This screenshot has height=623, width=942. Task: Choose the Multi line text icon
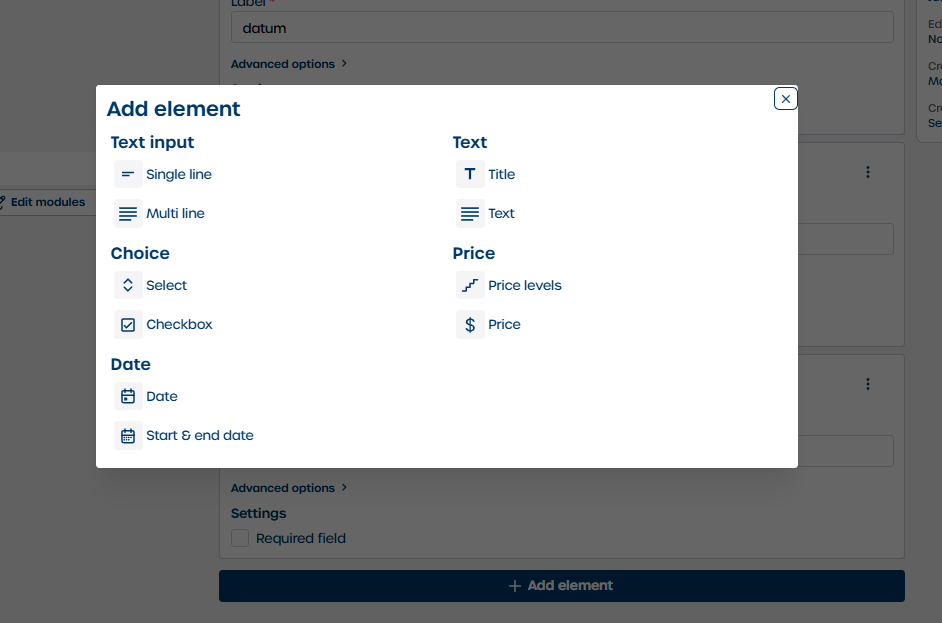pyautogui.click(x=127, y=213)
